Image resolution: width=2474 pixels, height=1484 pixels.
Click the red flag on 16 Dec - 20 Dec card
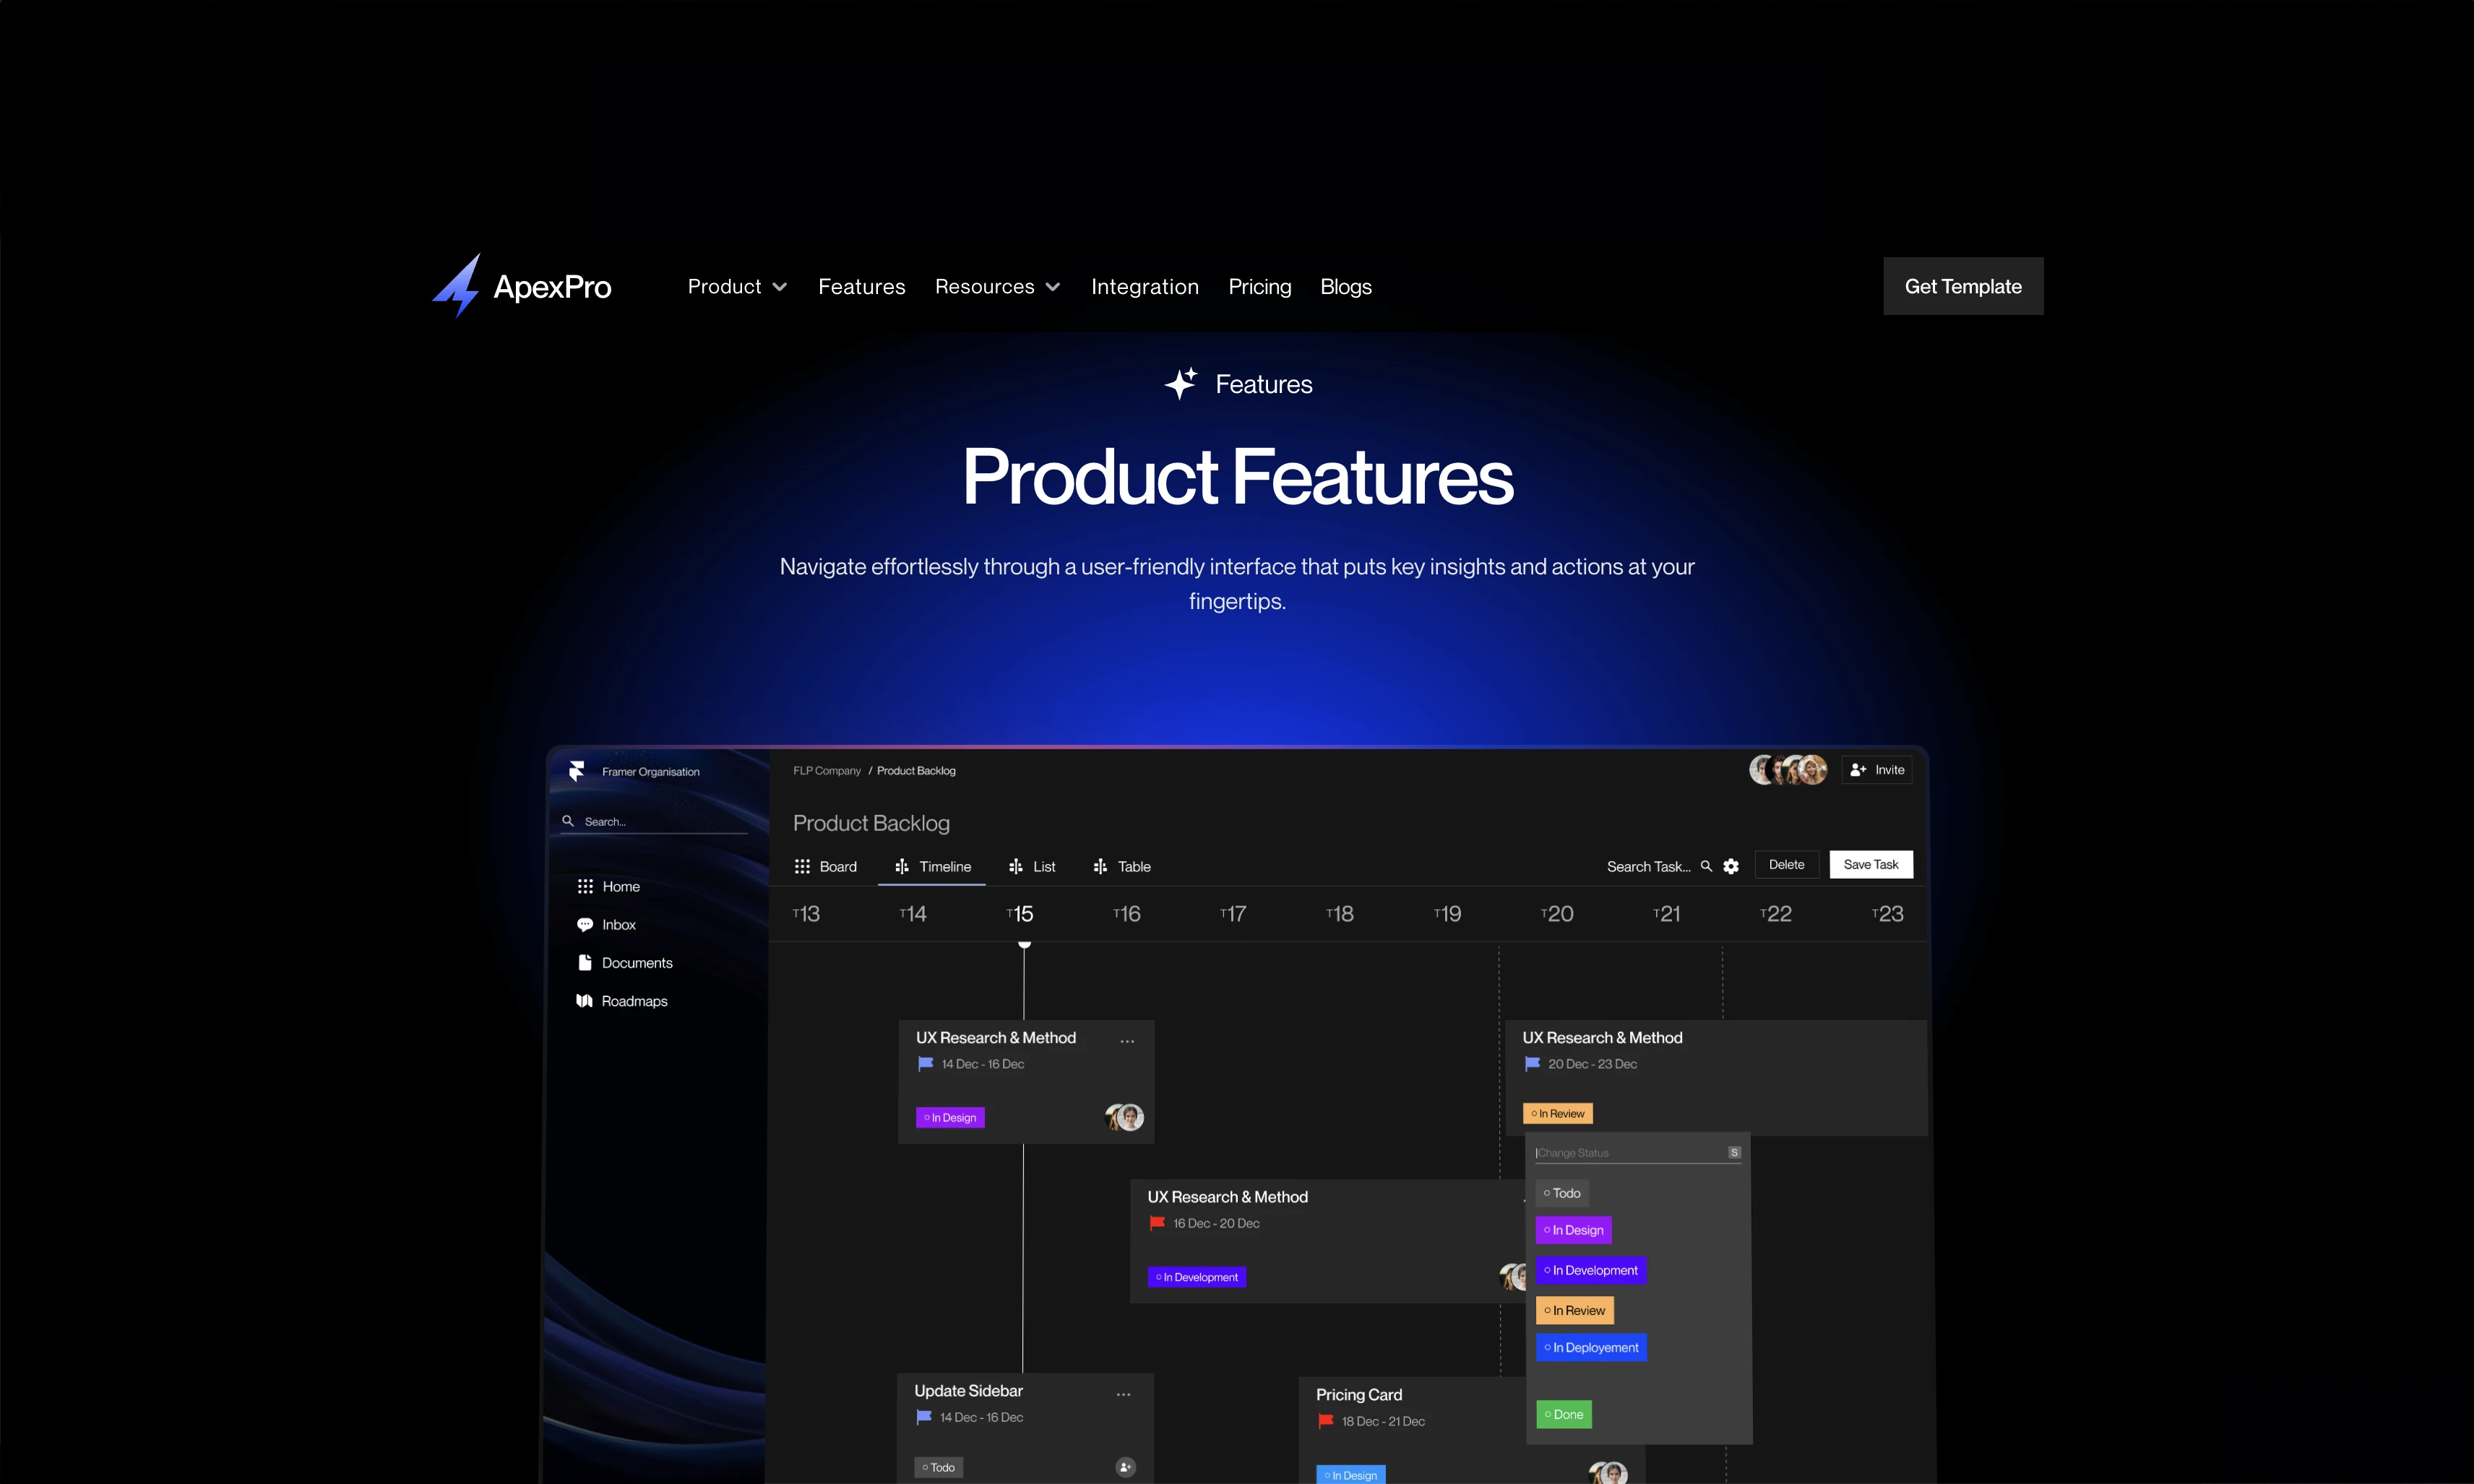1158,1223
